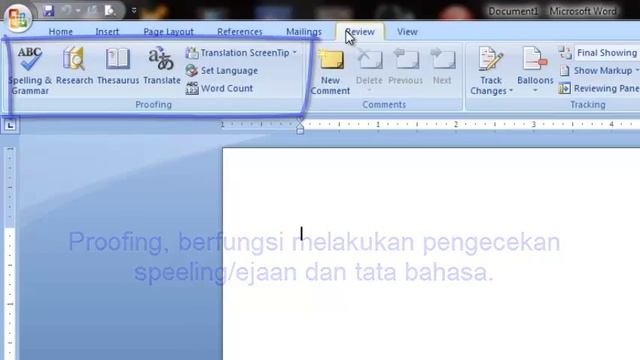640x360 pixels.
Task: Click the indent marker on horizontal ruler
Action: click(300, 127)
